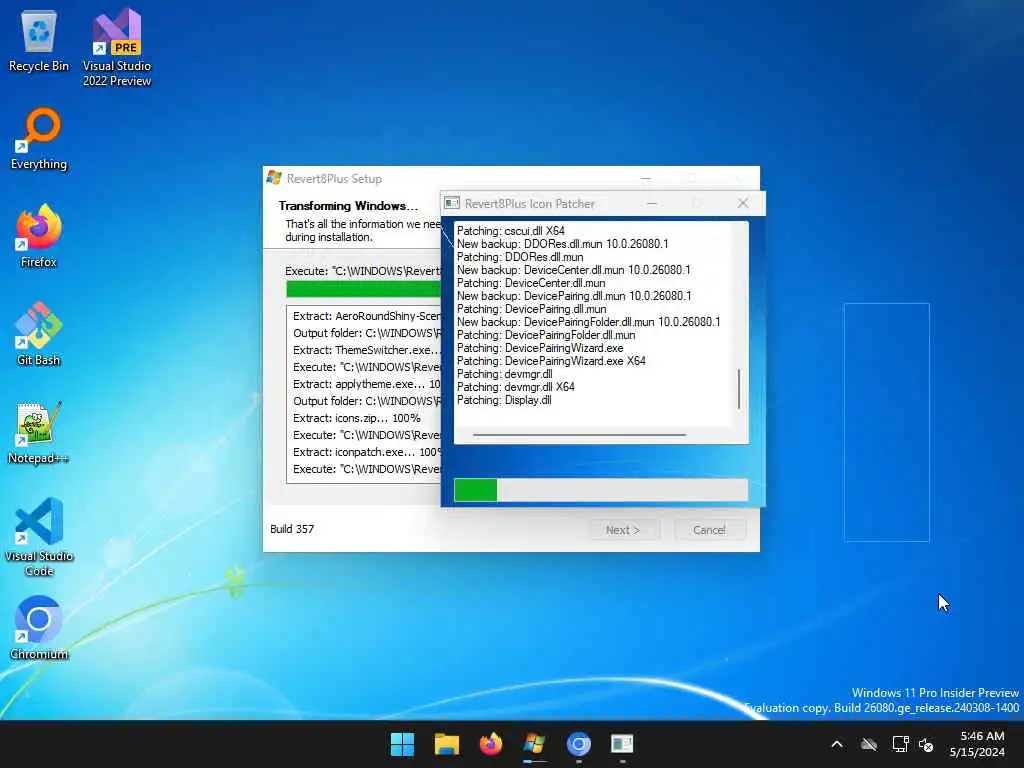Select 'Patching: DeviceCenter.dll.mun' log line

click(x=531, y=283)
